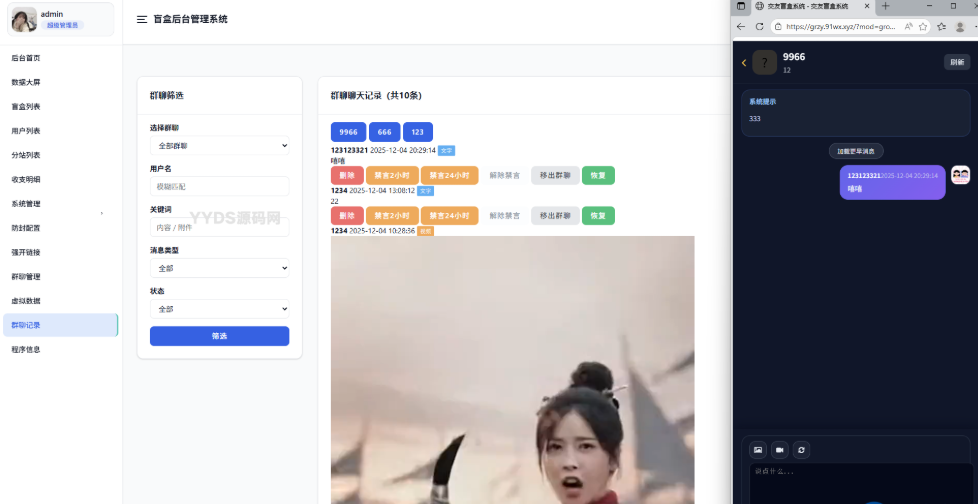Click the blue 筛选 button

click(219, 336)
